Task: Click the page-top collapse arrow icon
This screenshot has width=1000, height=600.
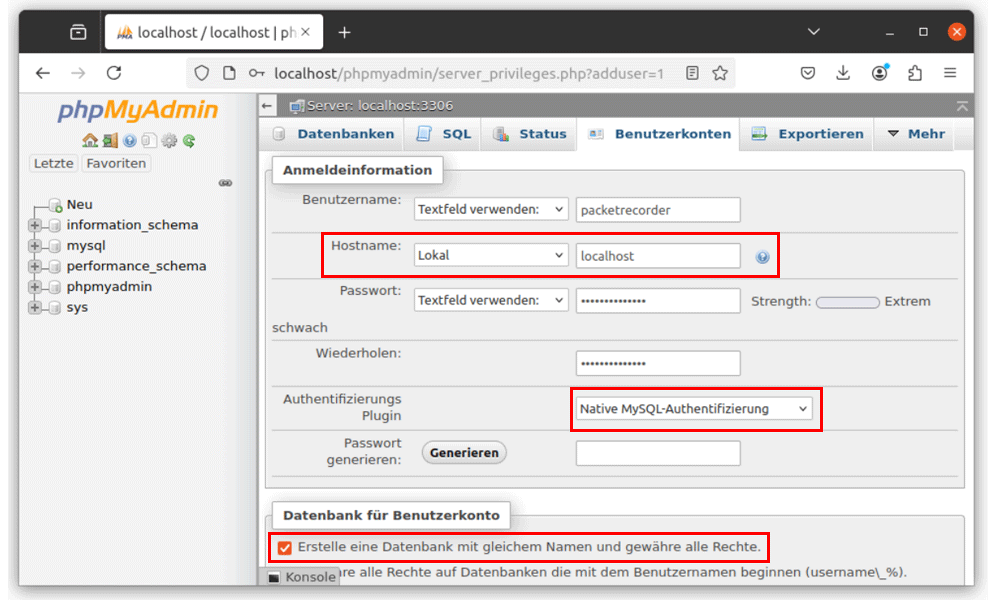Action: tap(962, 106)
